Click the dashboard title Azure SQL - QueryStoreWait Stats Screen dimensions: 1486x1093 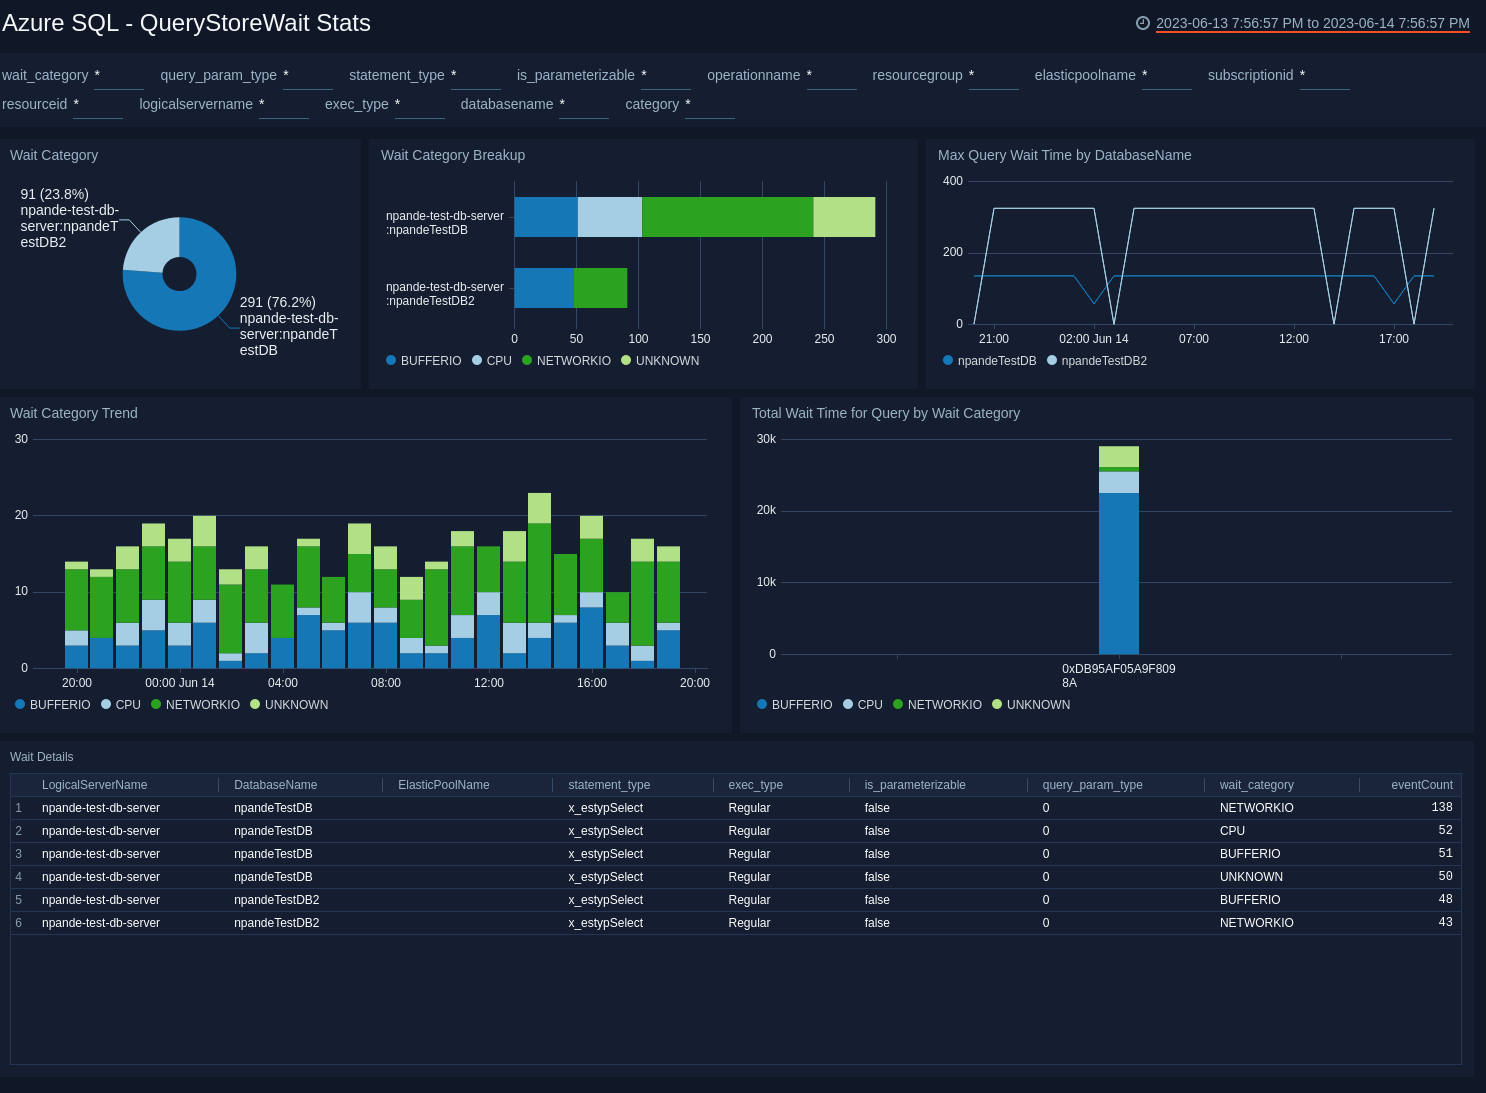[x=186, y=23]
